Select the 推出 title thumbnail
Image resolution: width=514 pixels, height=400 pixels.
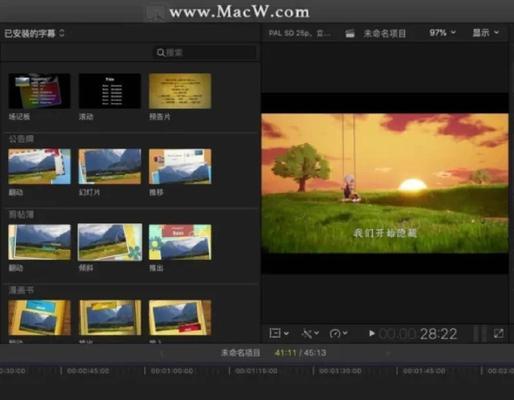[180, 242]
